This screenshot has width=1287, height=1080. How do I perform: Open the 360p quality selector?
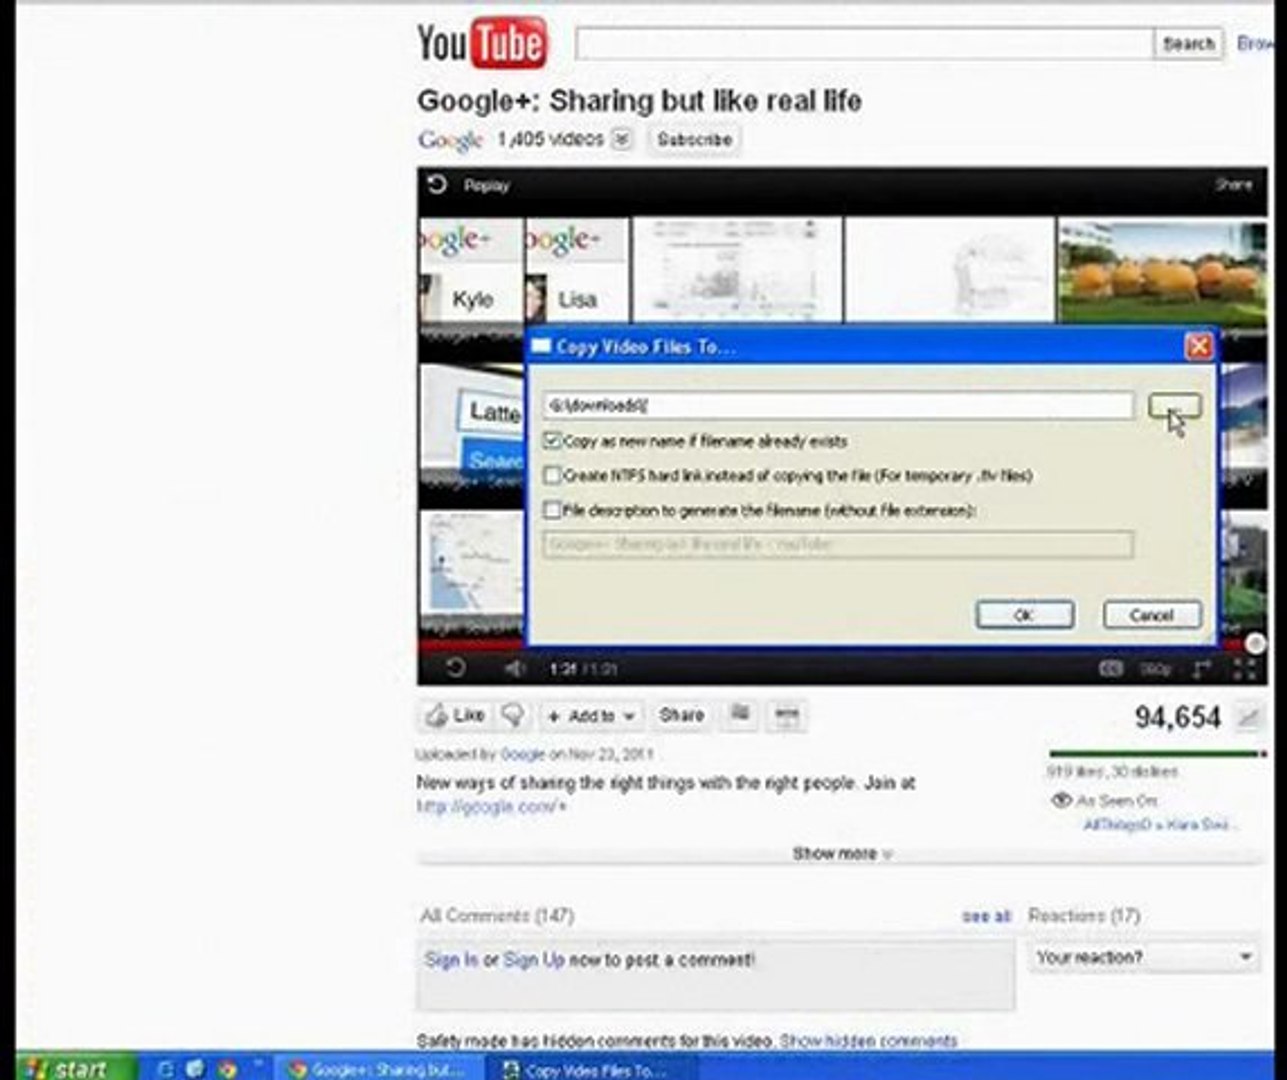[x=1156, y=669]
